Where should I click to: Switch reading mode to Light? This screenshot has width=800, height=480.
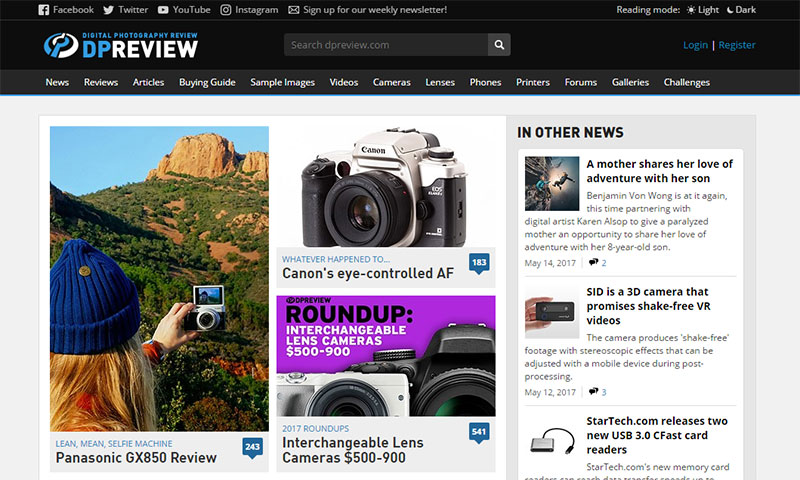(703, 10)
